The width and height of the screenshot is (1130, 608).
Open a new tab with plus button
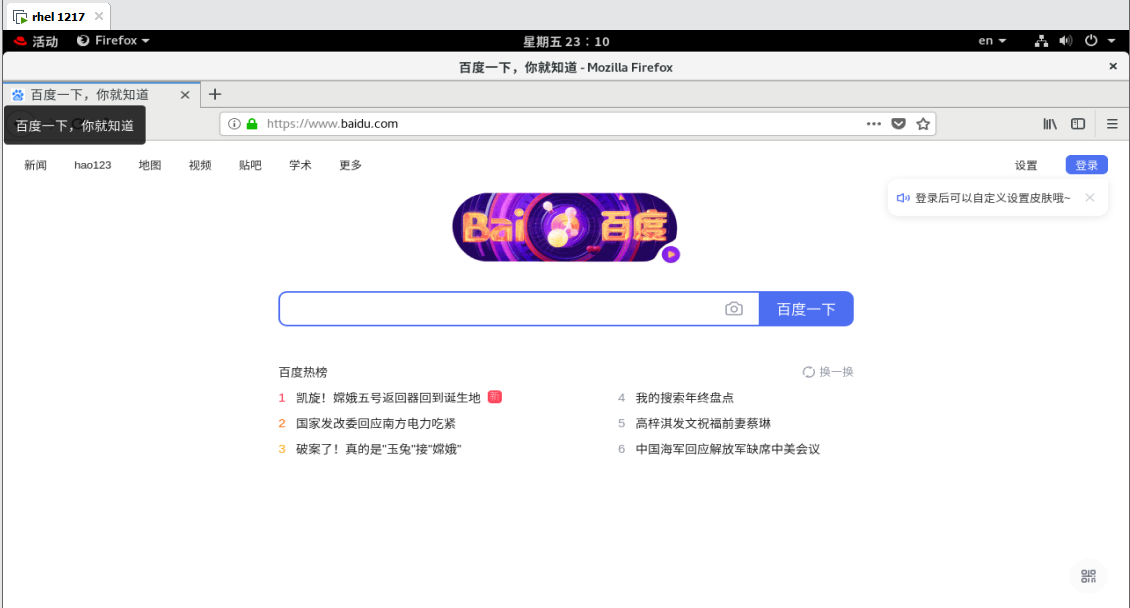click(x=215, y=94)
